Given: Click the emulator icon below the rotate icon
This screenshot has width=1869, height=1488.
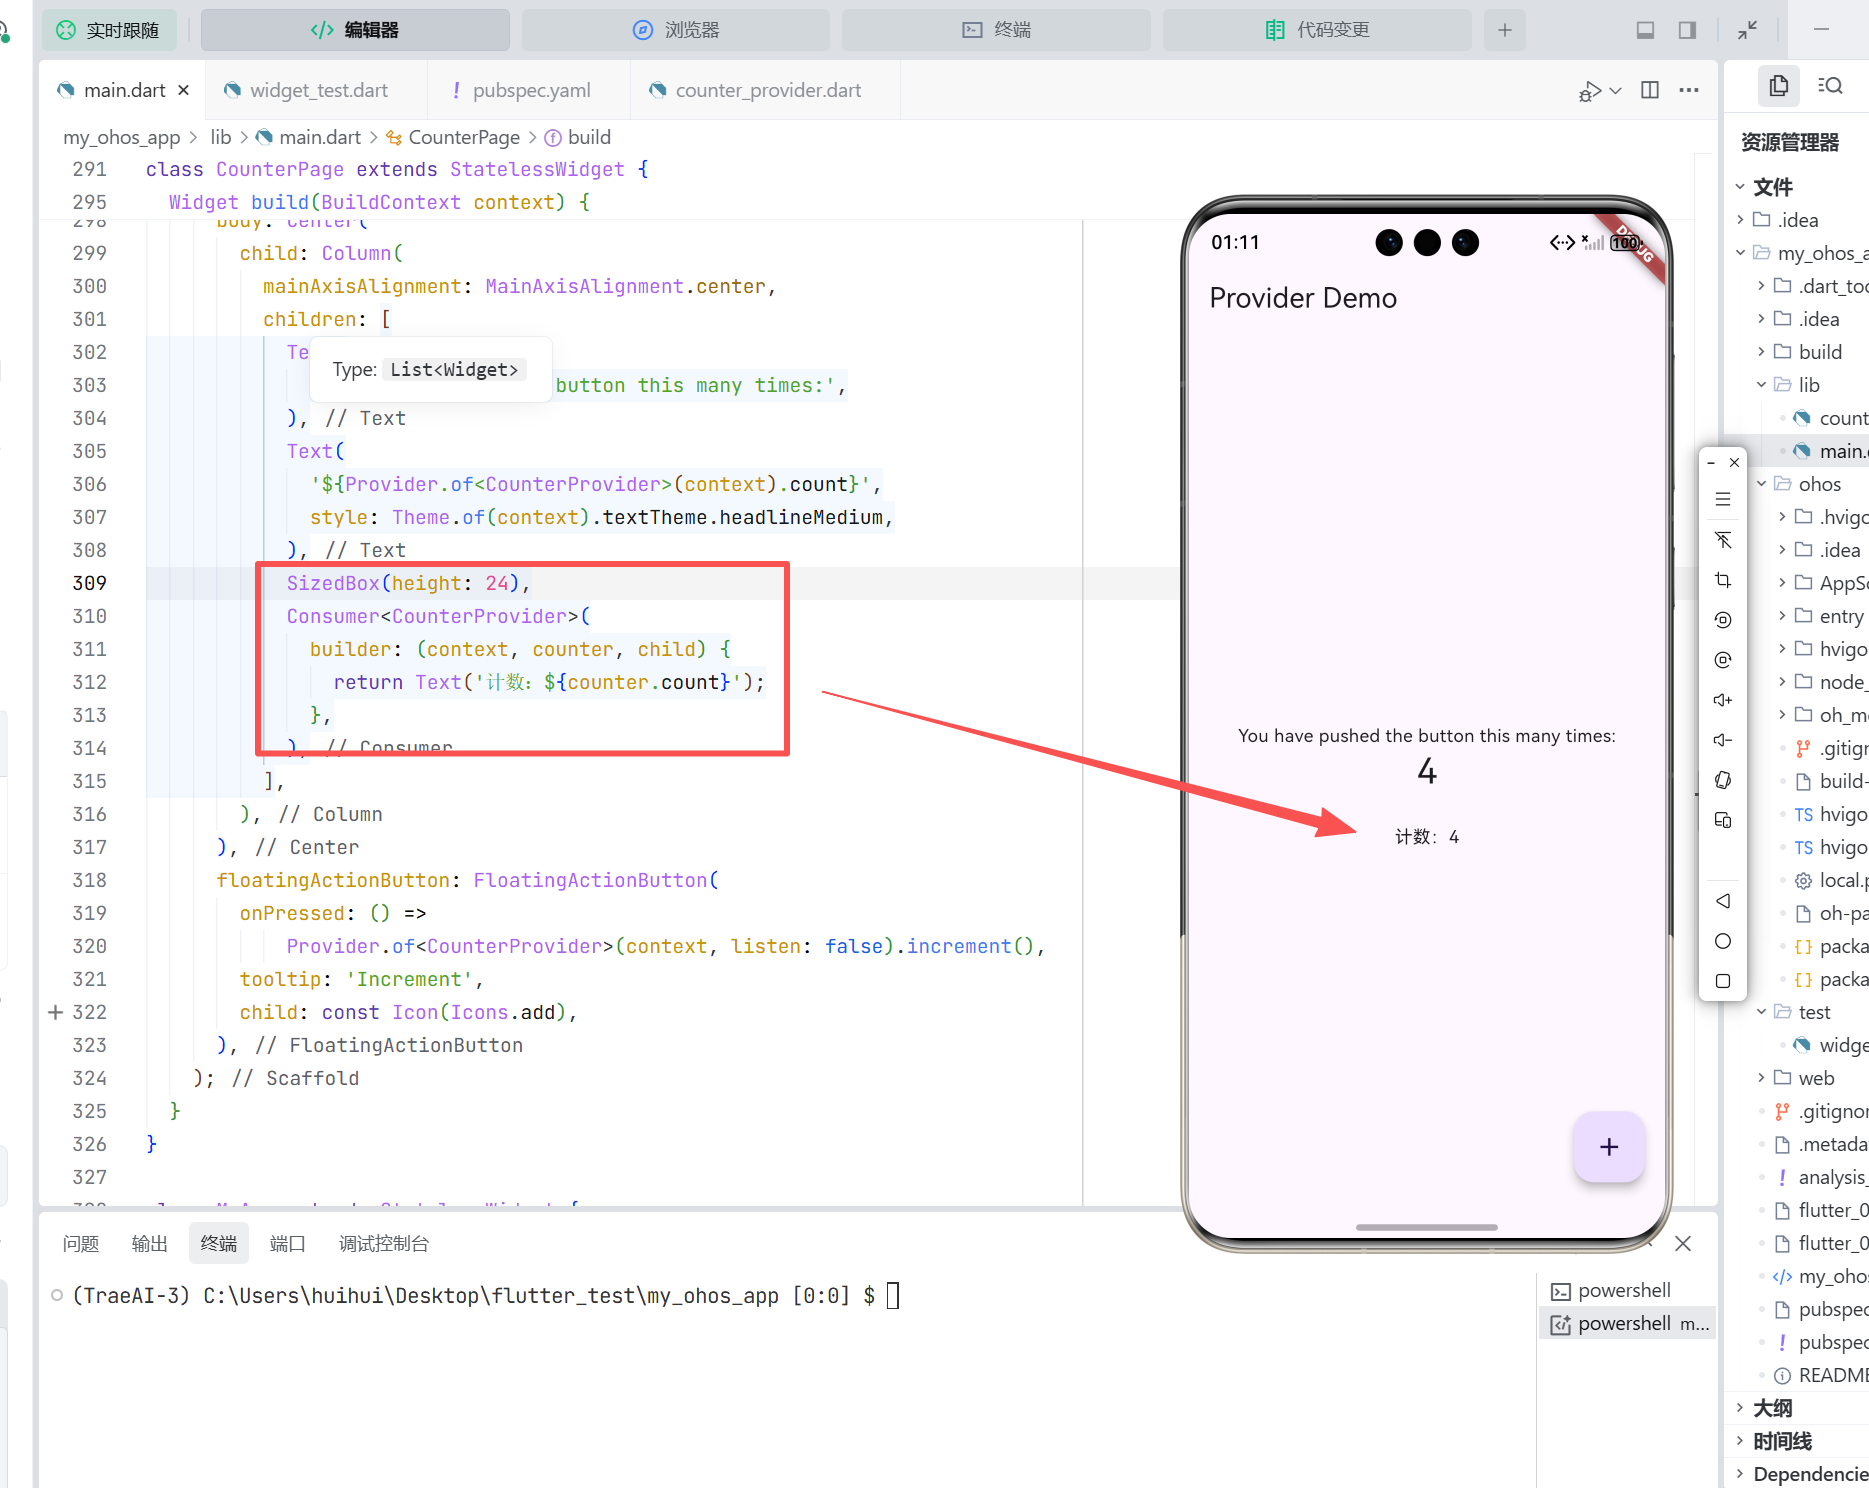Looking at the screenshot, I should (x=1723, y=660).
